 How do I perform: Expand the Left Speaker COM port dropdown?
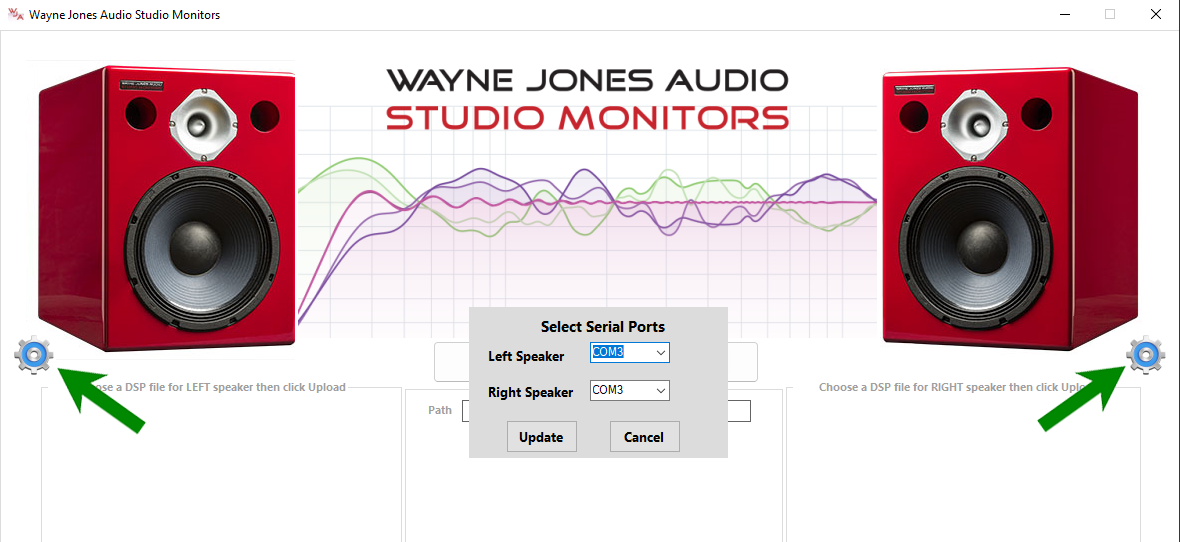(x=661, y=352)
